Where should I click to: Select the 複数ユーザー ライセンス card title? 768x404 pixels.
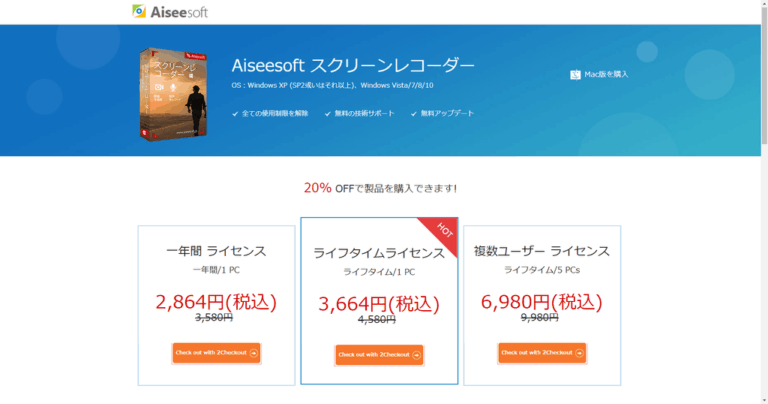pyautogui.click(x=541, y=251)
